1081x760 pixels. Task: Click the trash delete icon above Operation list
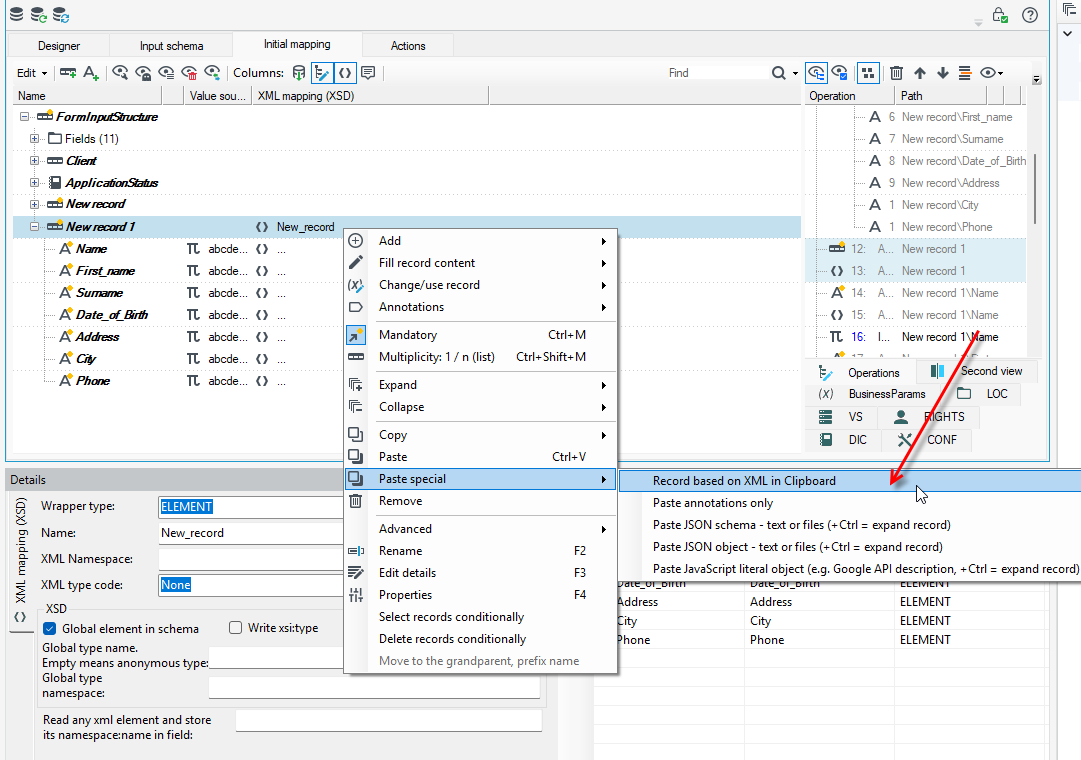[x=896, y=72]
